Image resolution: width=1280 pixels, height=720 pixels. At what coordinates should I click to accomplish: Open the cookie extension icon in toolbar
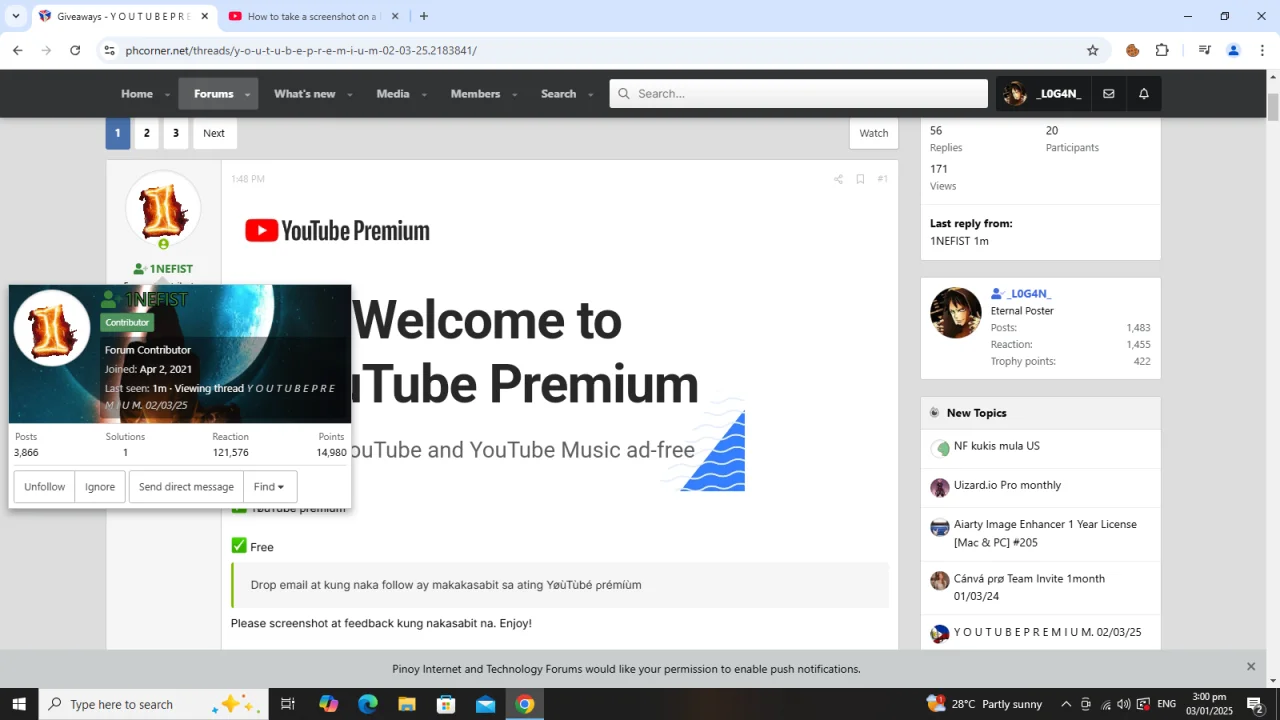pyautogui.click(x=1133, y=50)
